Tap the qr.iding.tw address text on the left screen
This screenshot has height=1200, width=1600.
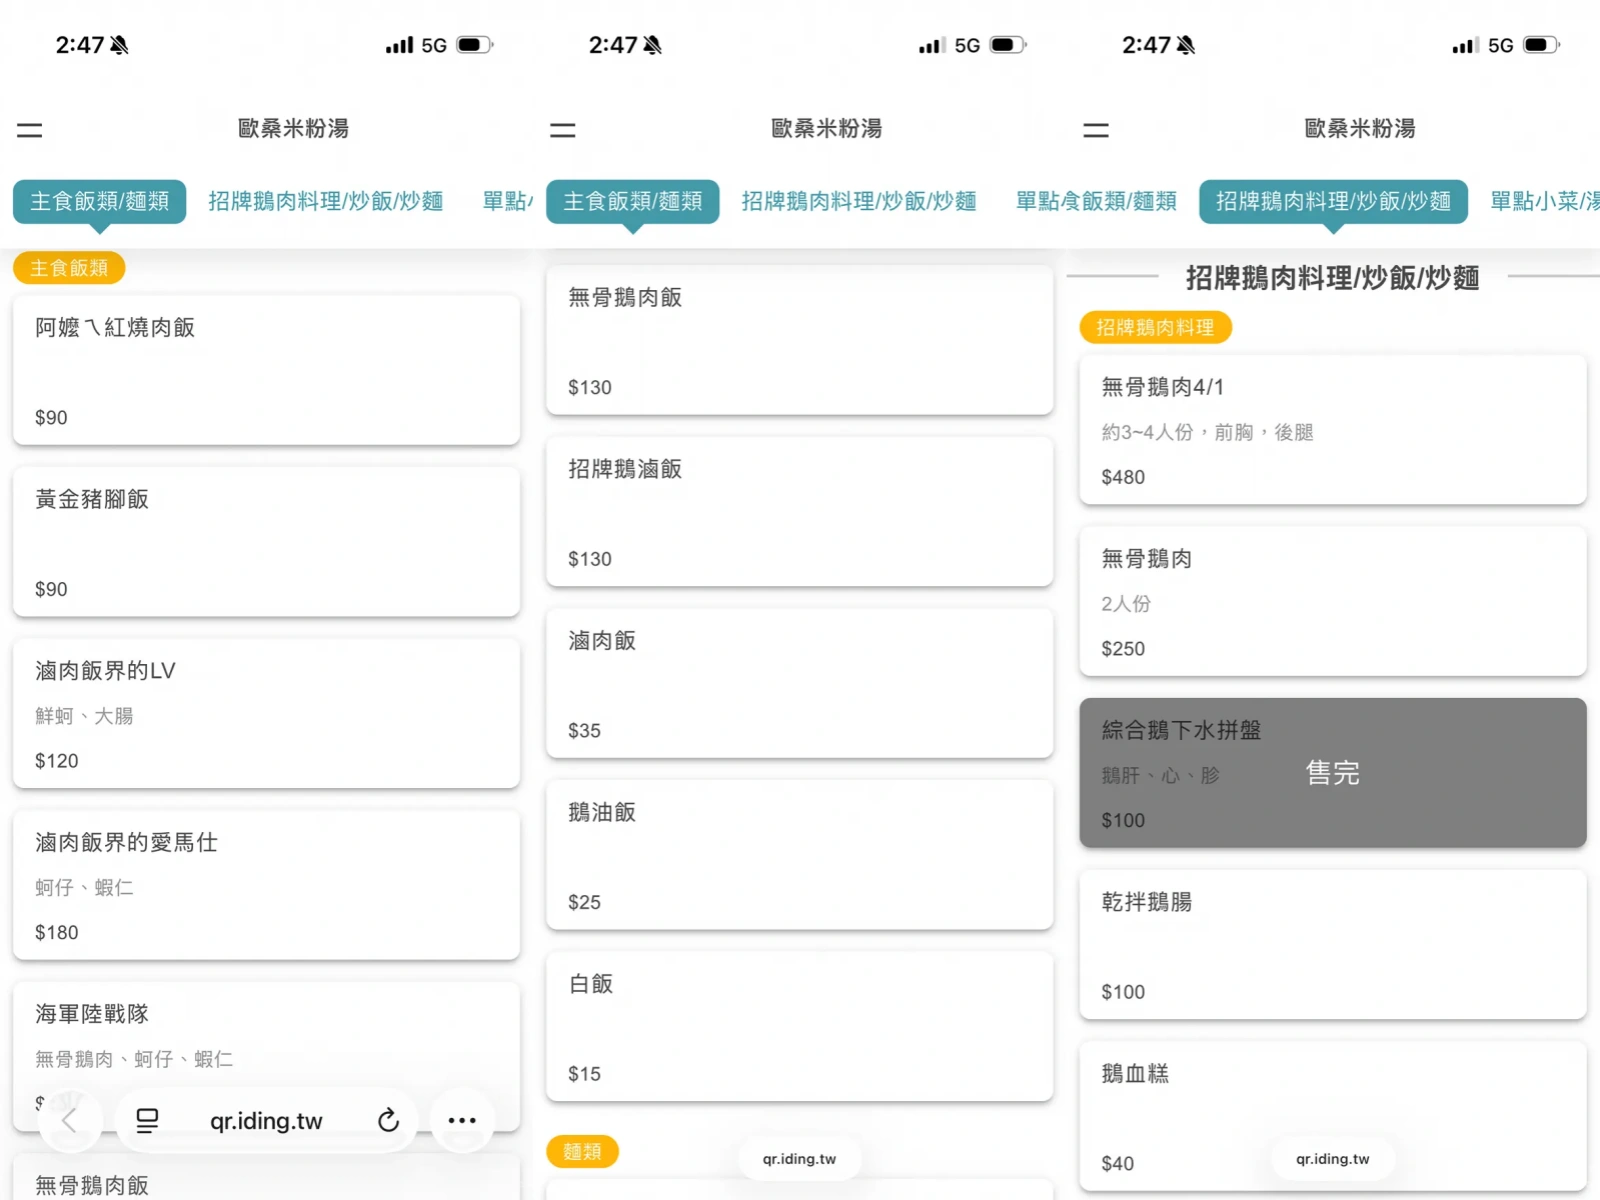(266, 1121)
